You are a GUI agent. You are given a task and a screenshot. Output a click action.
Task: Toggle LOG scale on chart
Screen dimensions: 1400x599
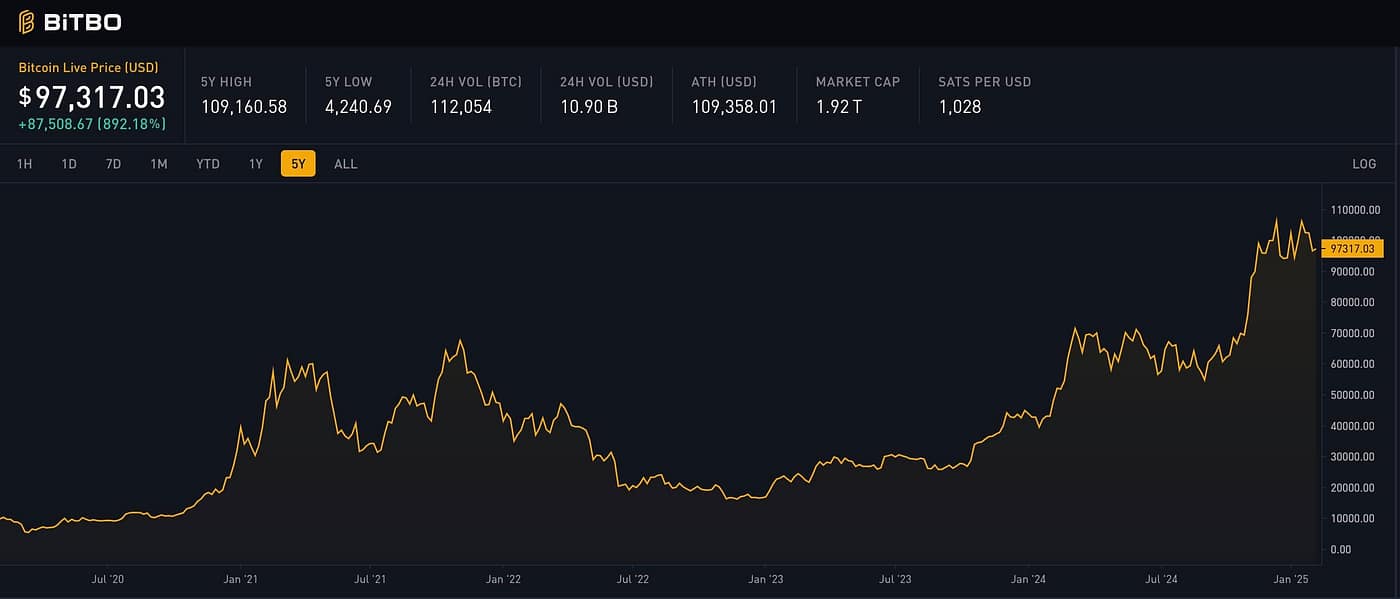(x=1363, y=164)
